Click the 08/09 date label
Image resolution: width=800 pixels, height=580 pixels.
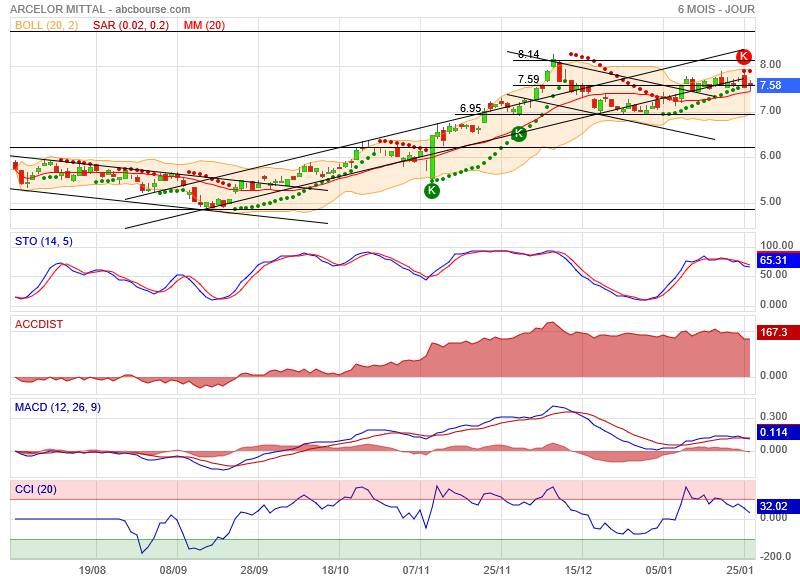[x=173, y=570]
